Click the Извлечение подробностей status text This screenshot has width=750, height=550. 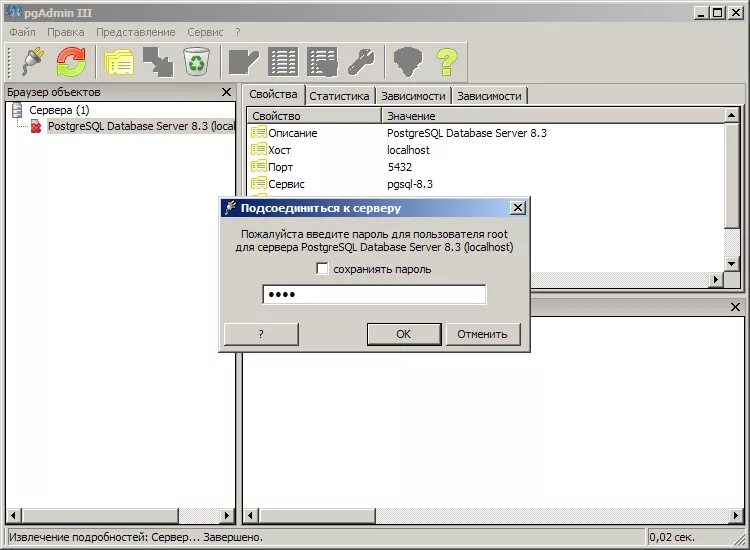135,537
